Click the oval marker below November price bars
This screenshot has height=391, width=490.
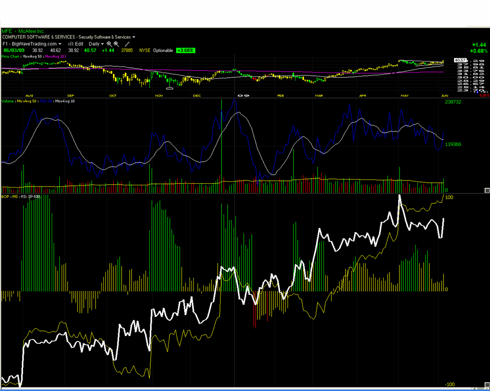point(169,88)
